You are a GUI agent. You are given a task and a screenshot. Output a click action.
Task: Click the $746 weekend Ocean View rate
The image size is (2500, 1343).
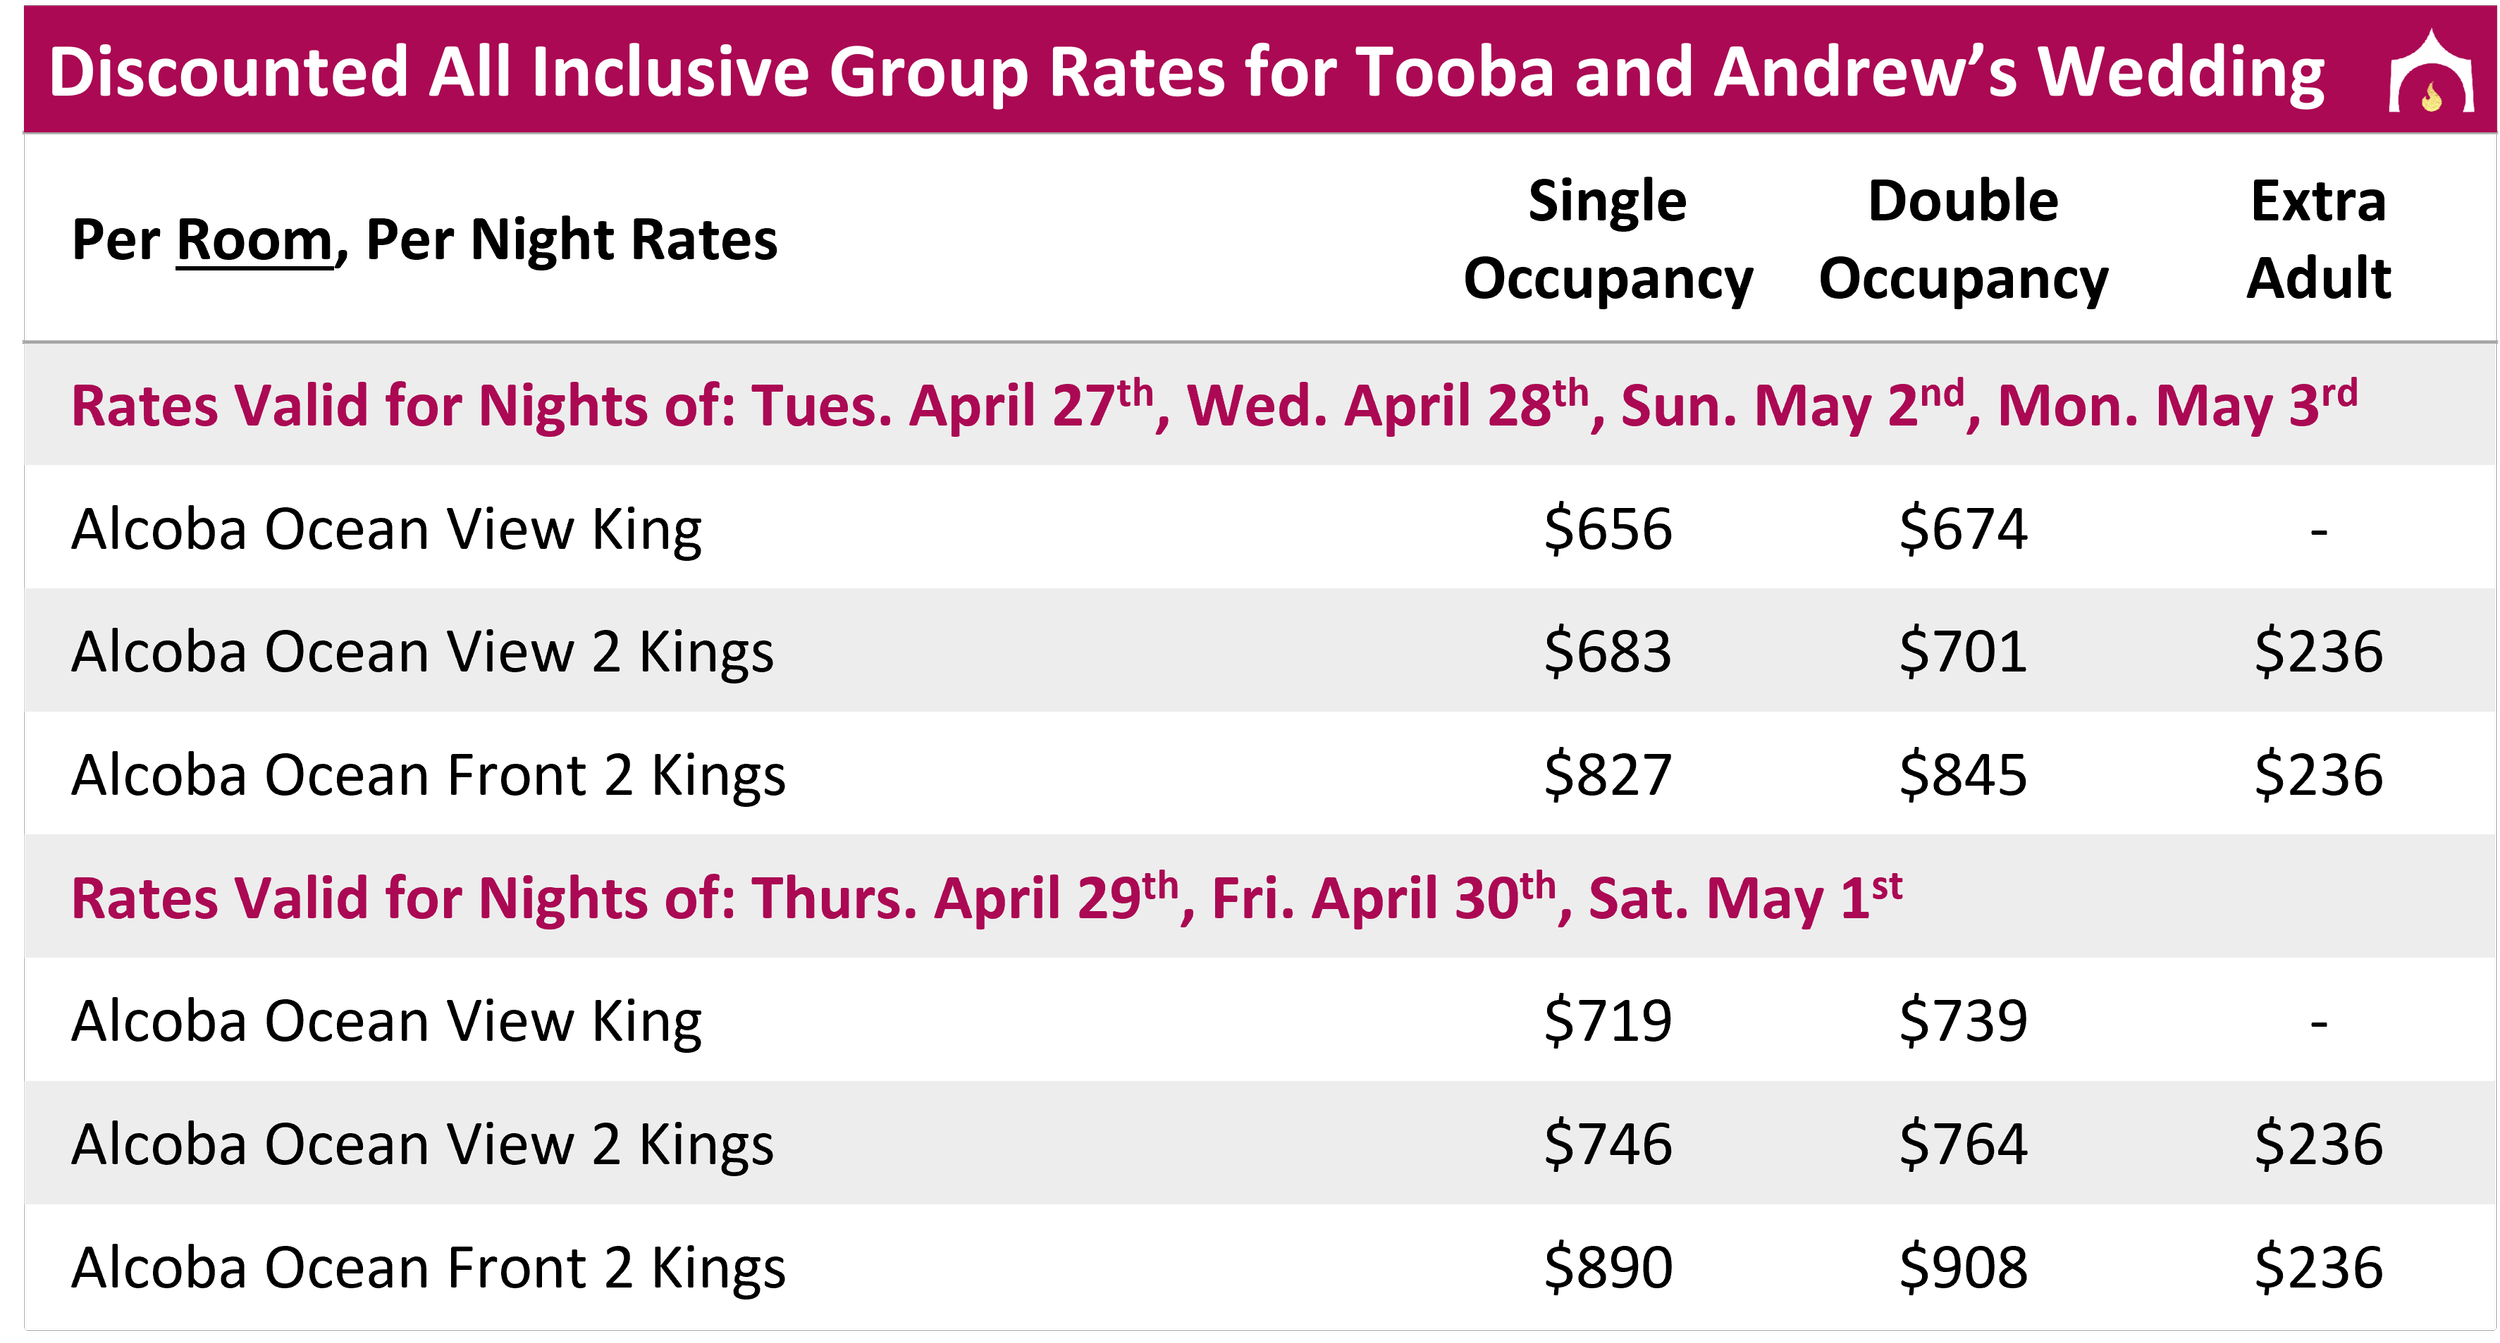point(1607,1143)
